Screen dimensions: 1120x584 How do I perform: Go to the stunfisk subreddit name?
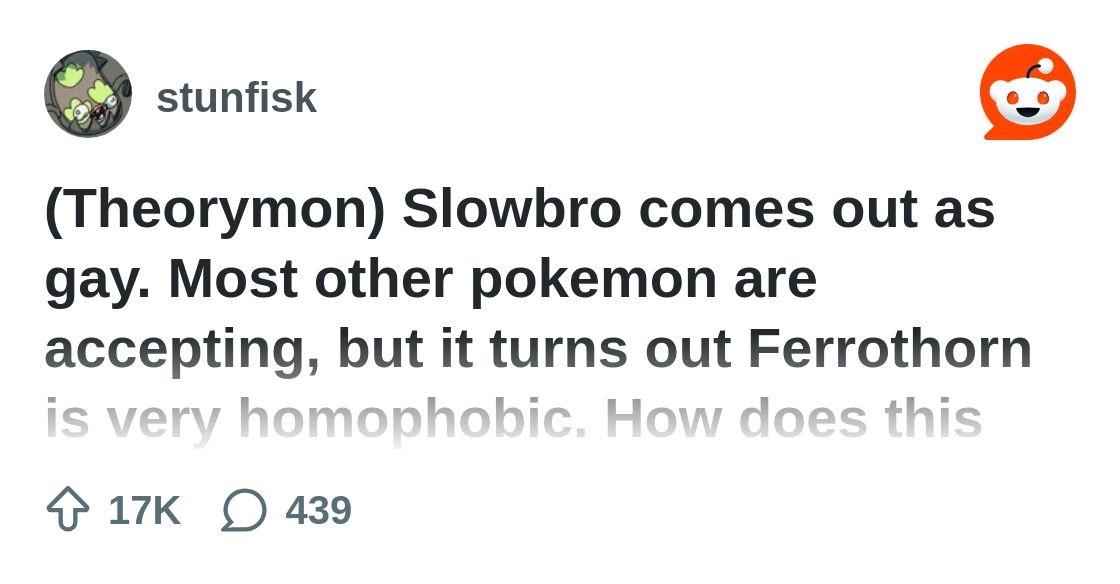tap(236, 98)
